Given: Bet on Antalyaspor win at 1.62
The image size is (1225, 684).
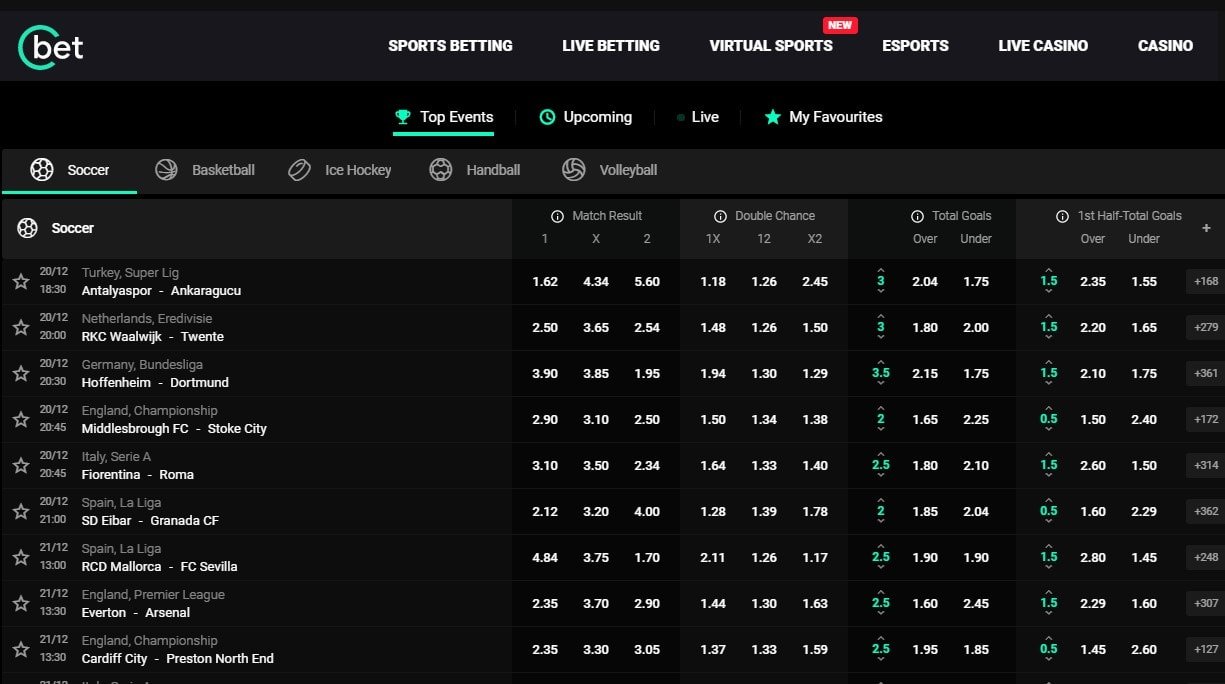Looking at the screenshot, I should pyautogui.click(x=545, y=282).
